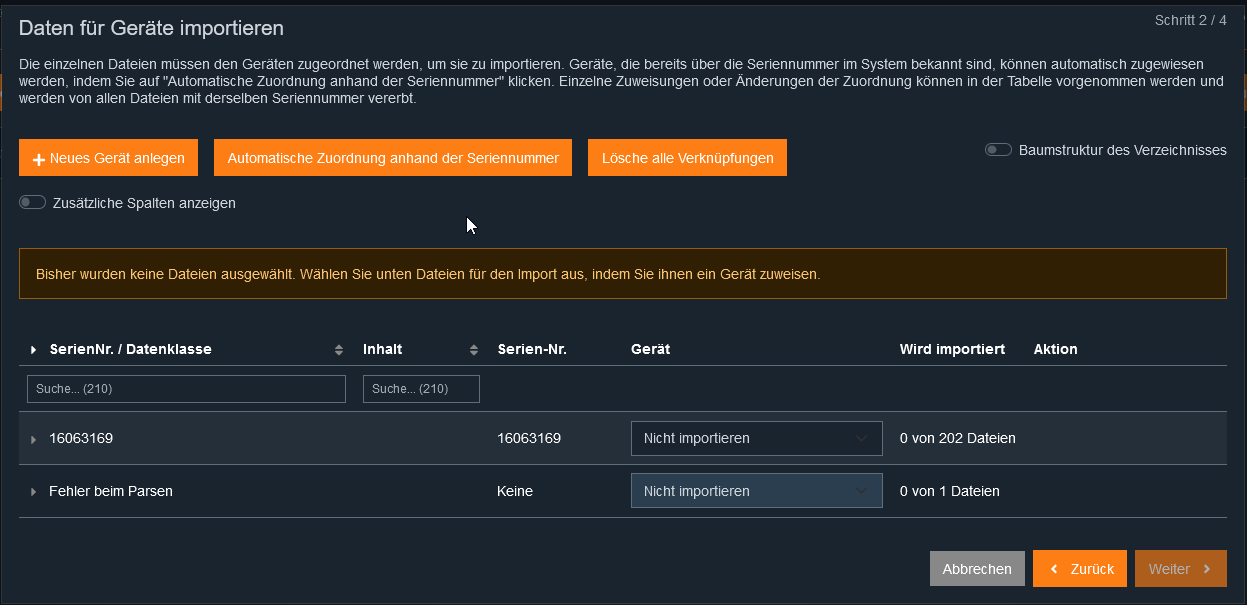The width and height of the screenshot is (1247, 605).
Task: Enable Zusätzliche Spalten anzeigen toggle
Action: [x=33, y=203]
